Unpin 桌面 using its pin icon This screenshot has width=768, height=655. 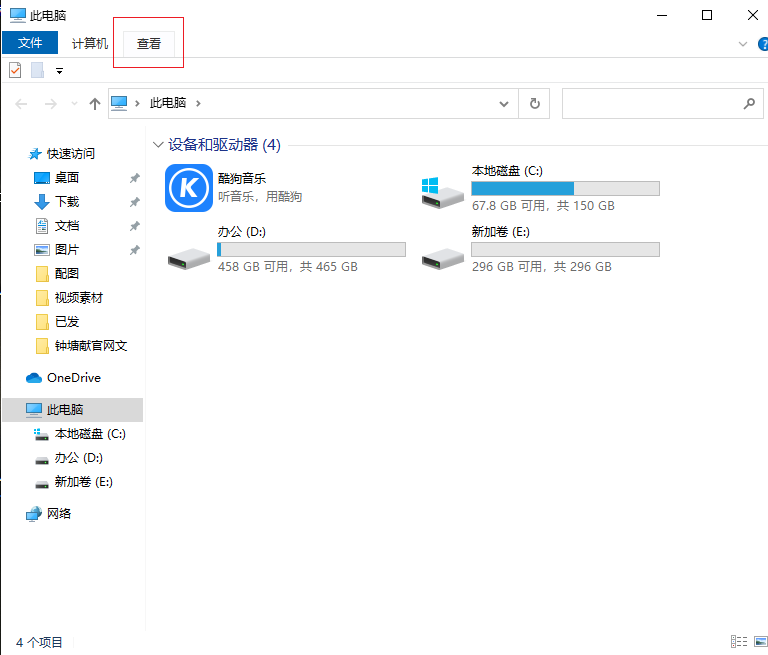point(135,178)
